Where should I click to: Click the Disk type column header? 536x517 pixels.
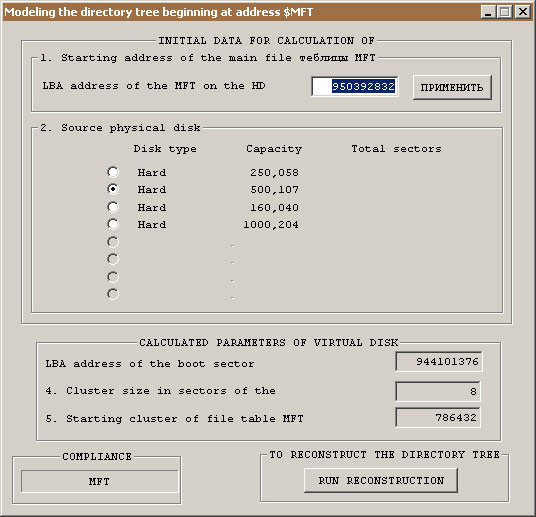click(x=165, y=149)
